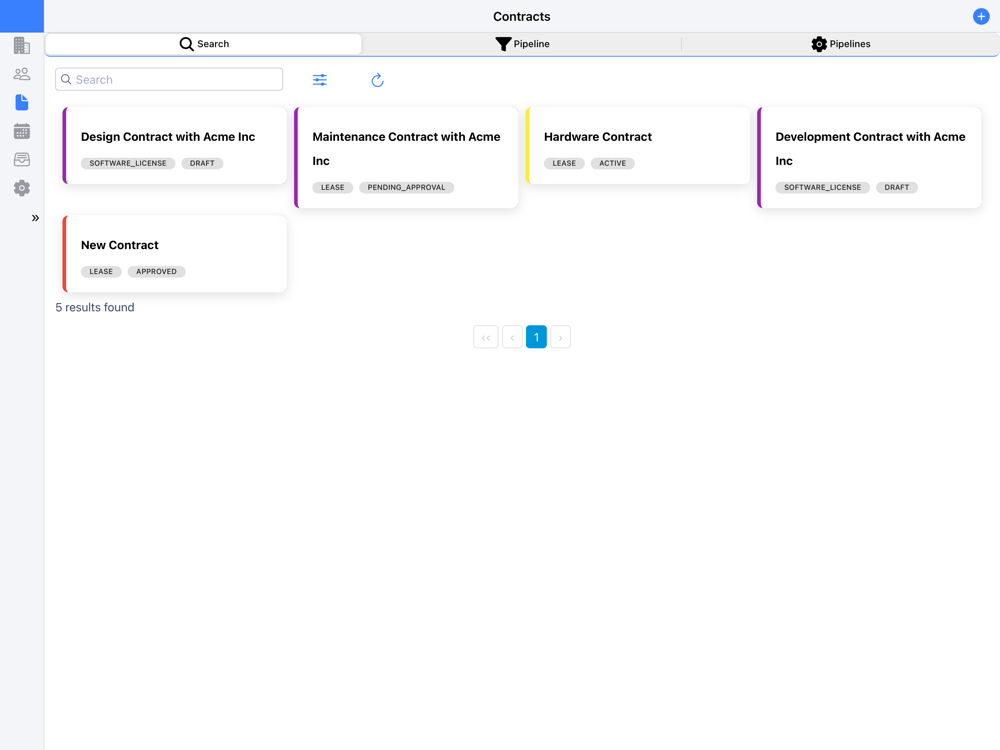Click the APPROVED tag
Image resolution: width=1000 pixels, height=750 pixels.
156,272
